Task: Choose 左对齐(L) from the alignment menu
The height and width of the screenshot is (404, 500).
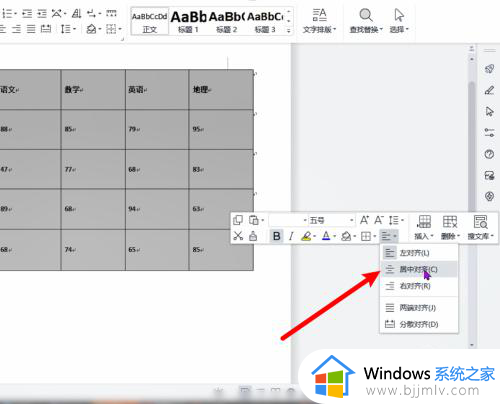Action: click(x=419, y=253)
